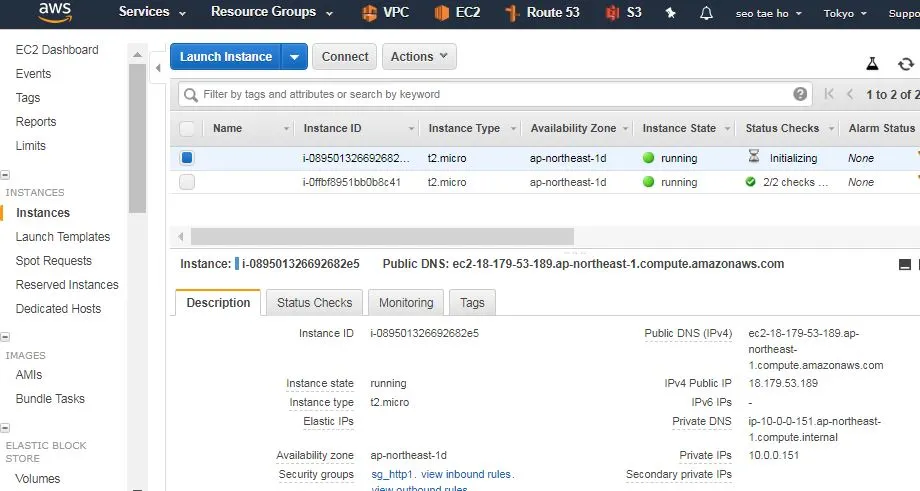The width and height of the screenshot is (920, 491).
Task: Click the blue marker beside instance ID
Action: tap(237, 263)
